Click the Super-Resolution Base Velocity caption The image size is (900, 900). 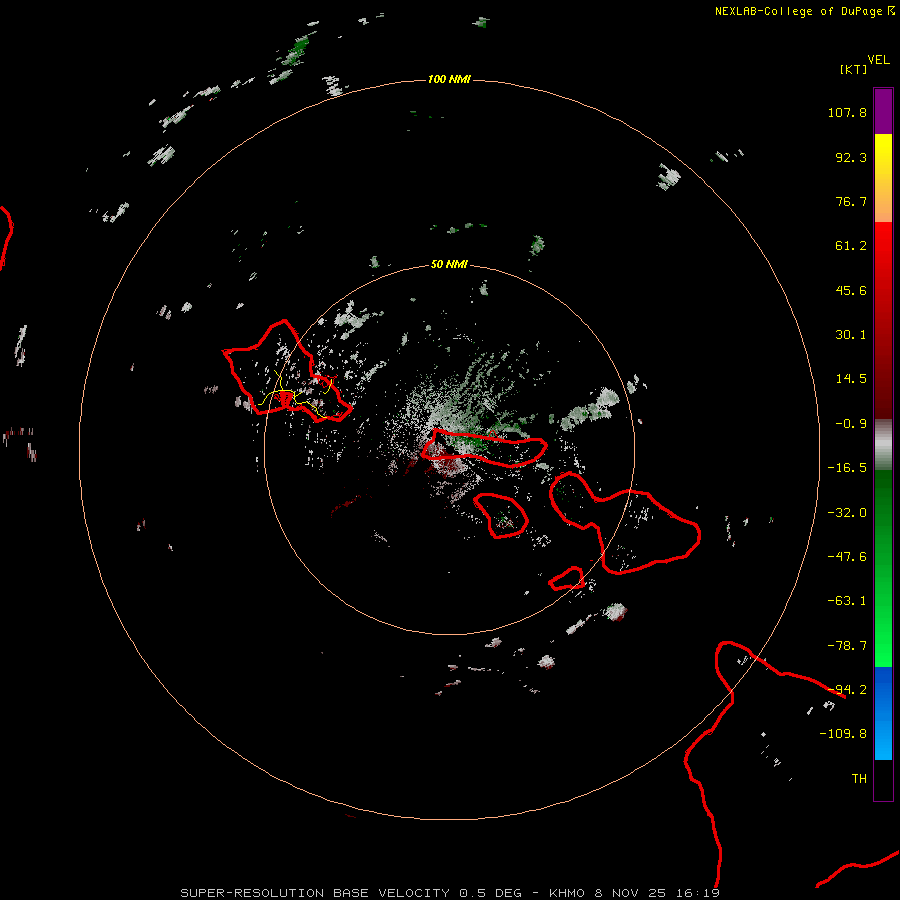coord(449,893)
